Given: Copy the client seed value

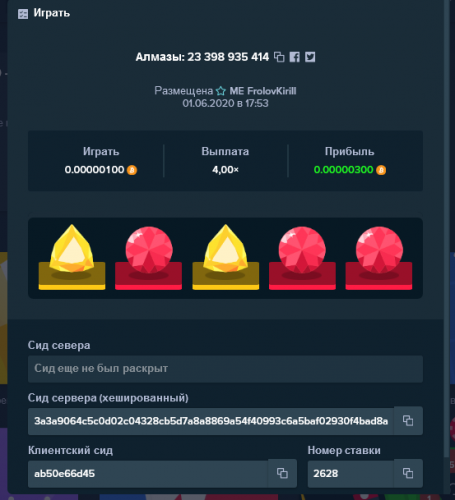Looking at the screenshot, I should [282, 473].
